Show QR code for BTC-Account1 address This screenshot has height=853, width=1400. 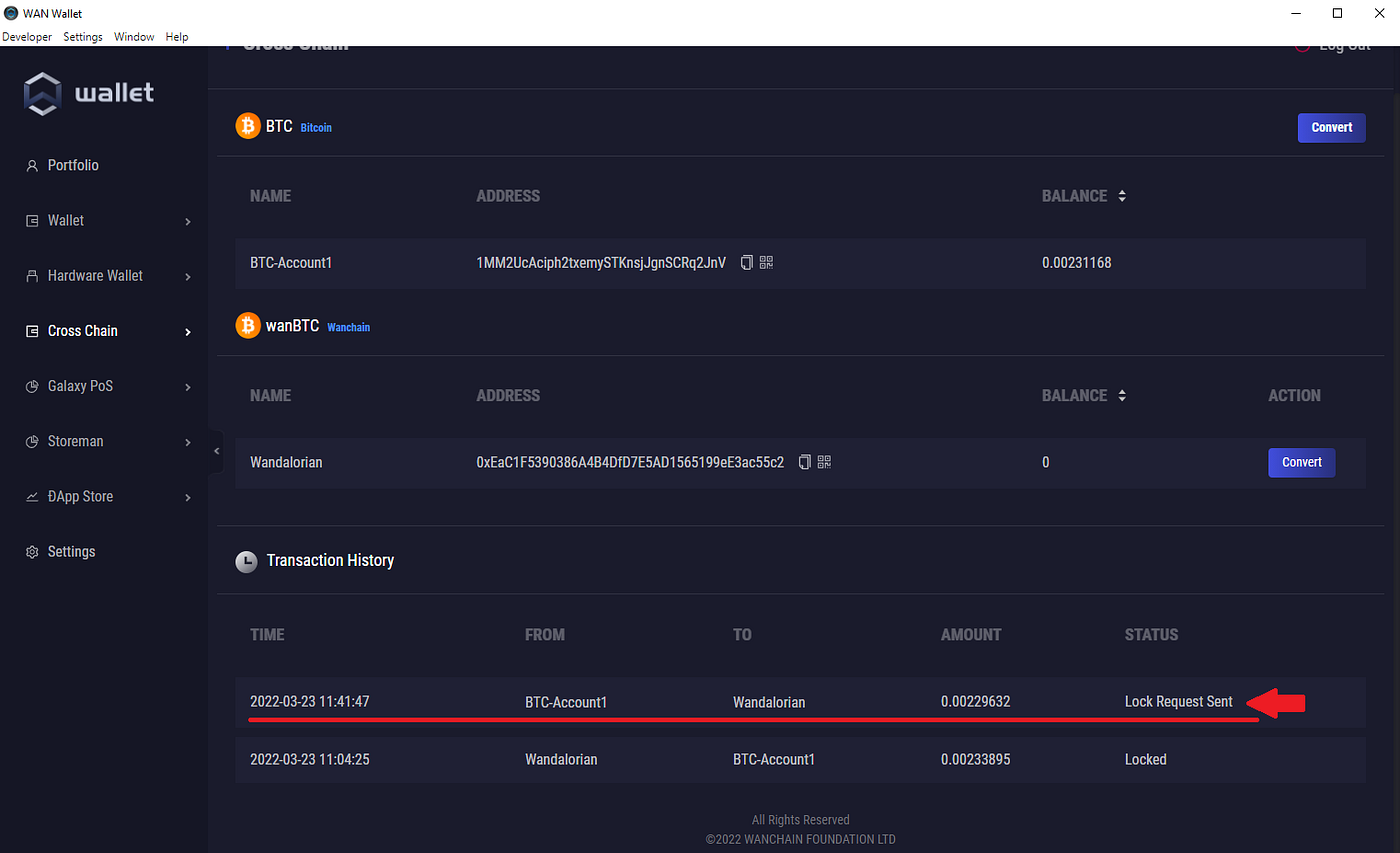(767, 263)
